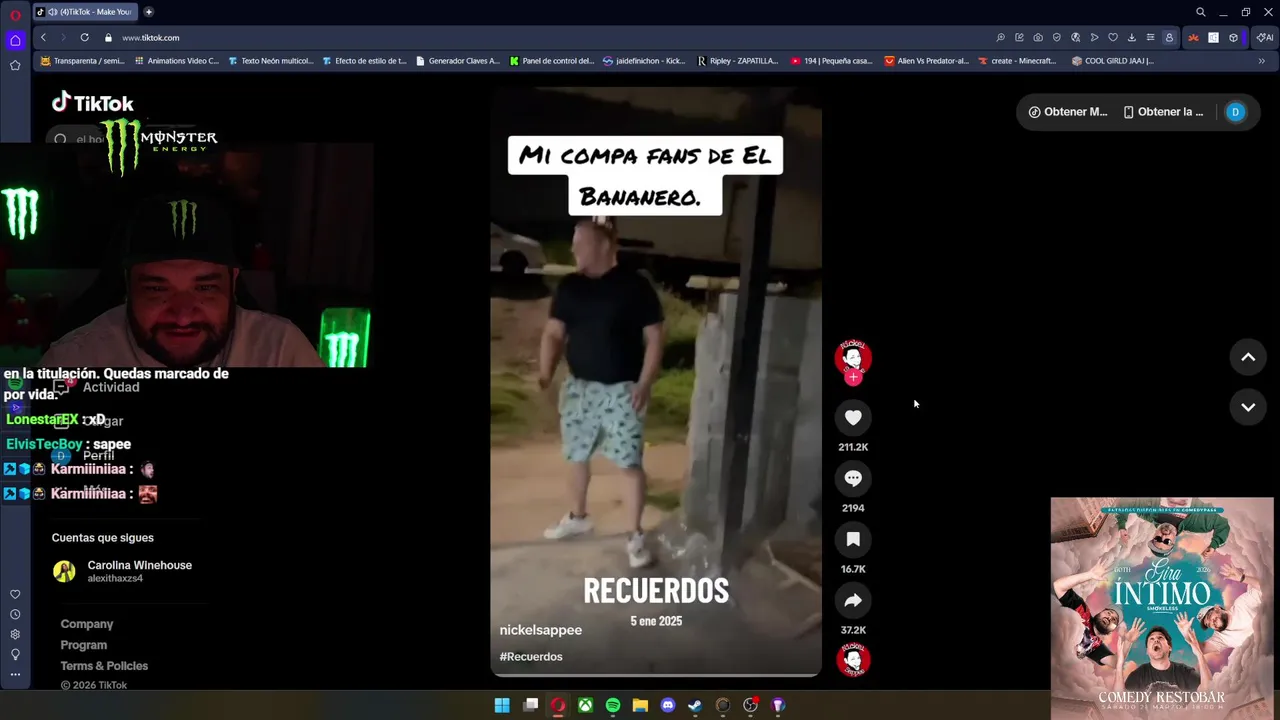Open the extensions cube icon
The height and width of the screenshot is (720, 1280).
pos(1233,37)
